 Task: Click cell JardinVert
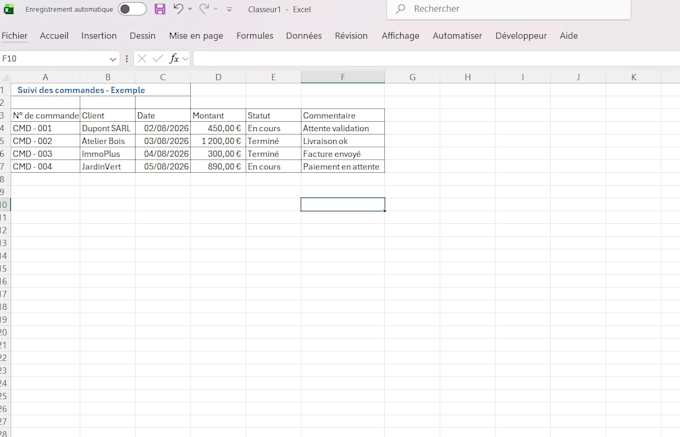click(108, 166)
